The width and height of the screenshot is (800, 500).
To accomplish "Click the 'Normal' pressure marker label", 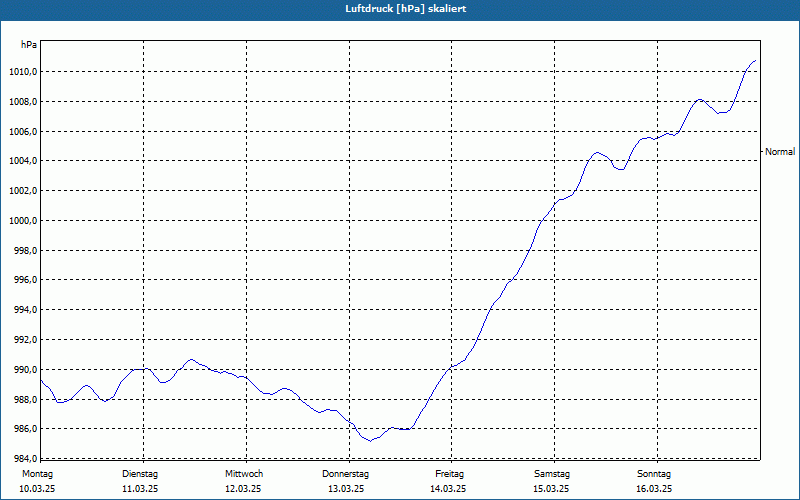I will (x=780, y=152).
